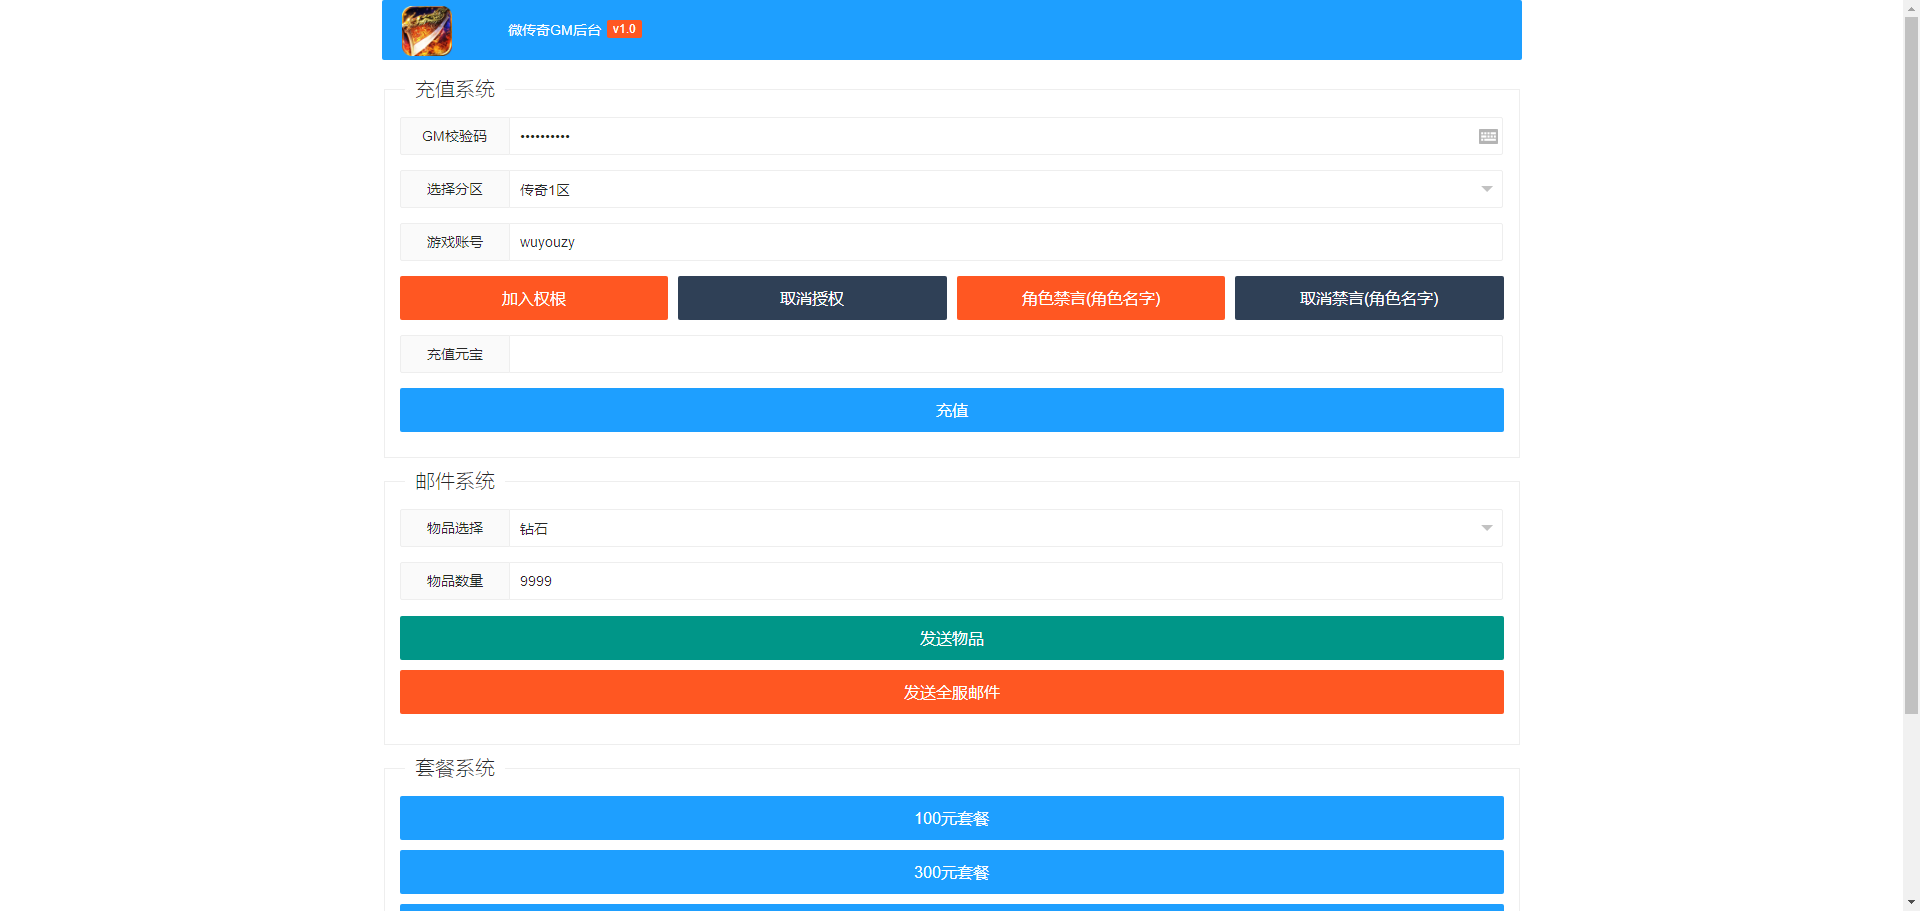The image size is (1920, 911).
Task: Select the 物品数量 field showing 9999
Action: click(1006, 581)
